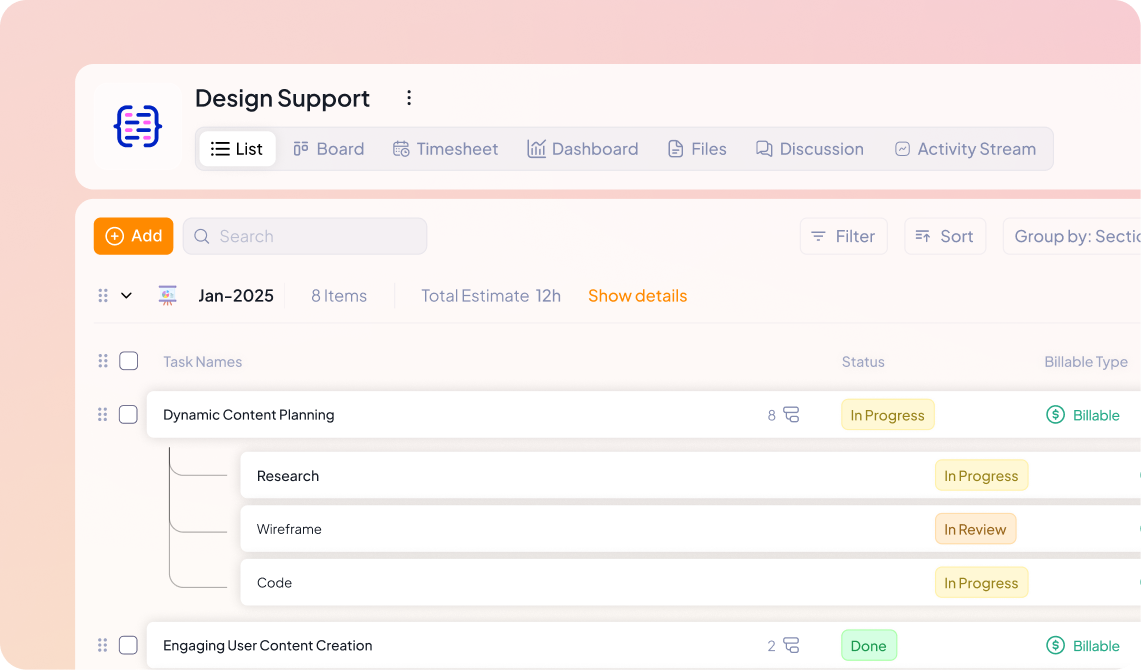
Task: Click subtask icon on Engaging User Content Creation
Action: [791, 645]
